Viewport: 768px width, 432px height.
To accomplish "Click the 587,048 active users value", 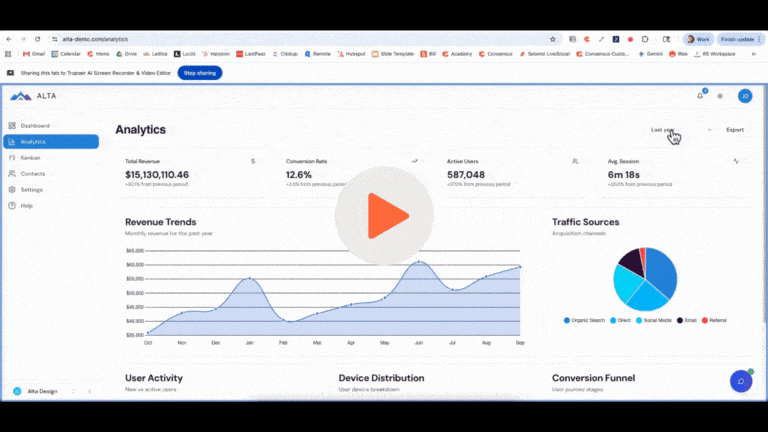I will click(466, 175).
